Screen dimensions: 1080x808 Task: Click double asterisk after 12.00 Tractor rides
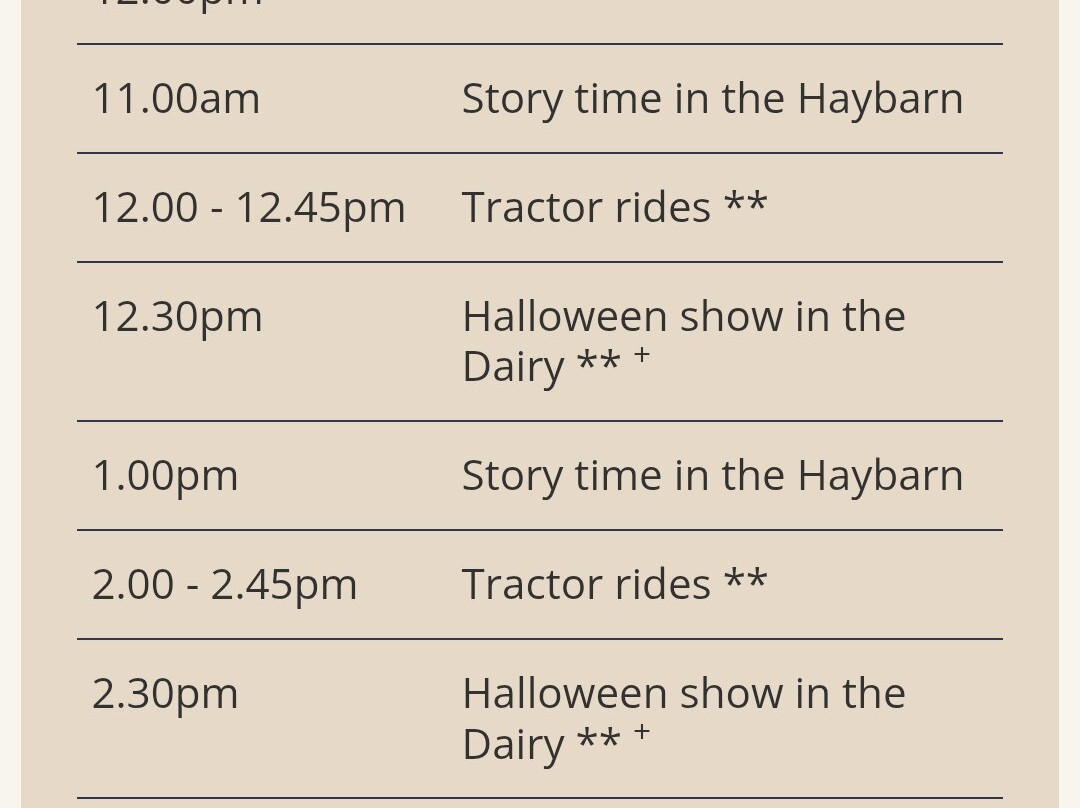point(745,204)
